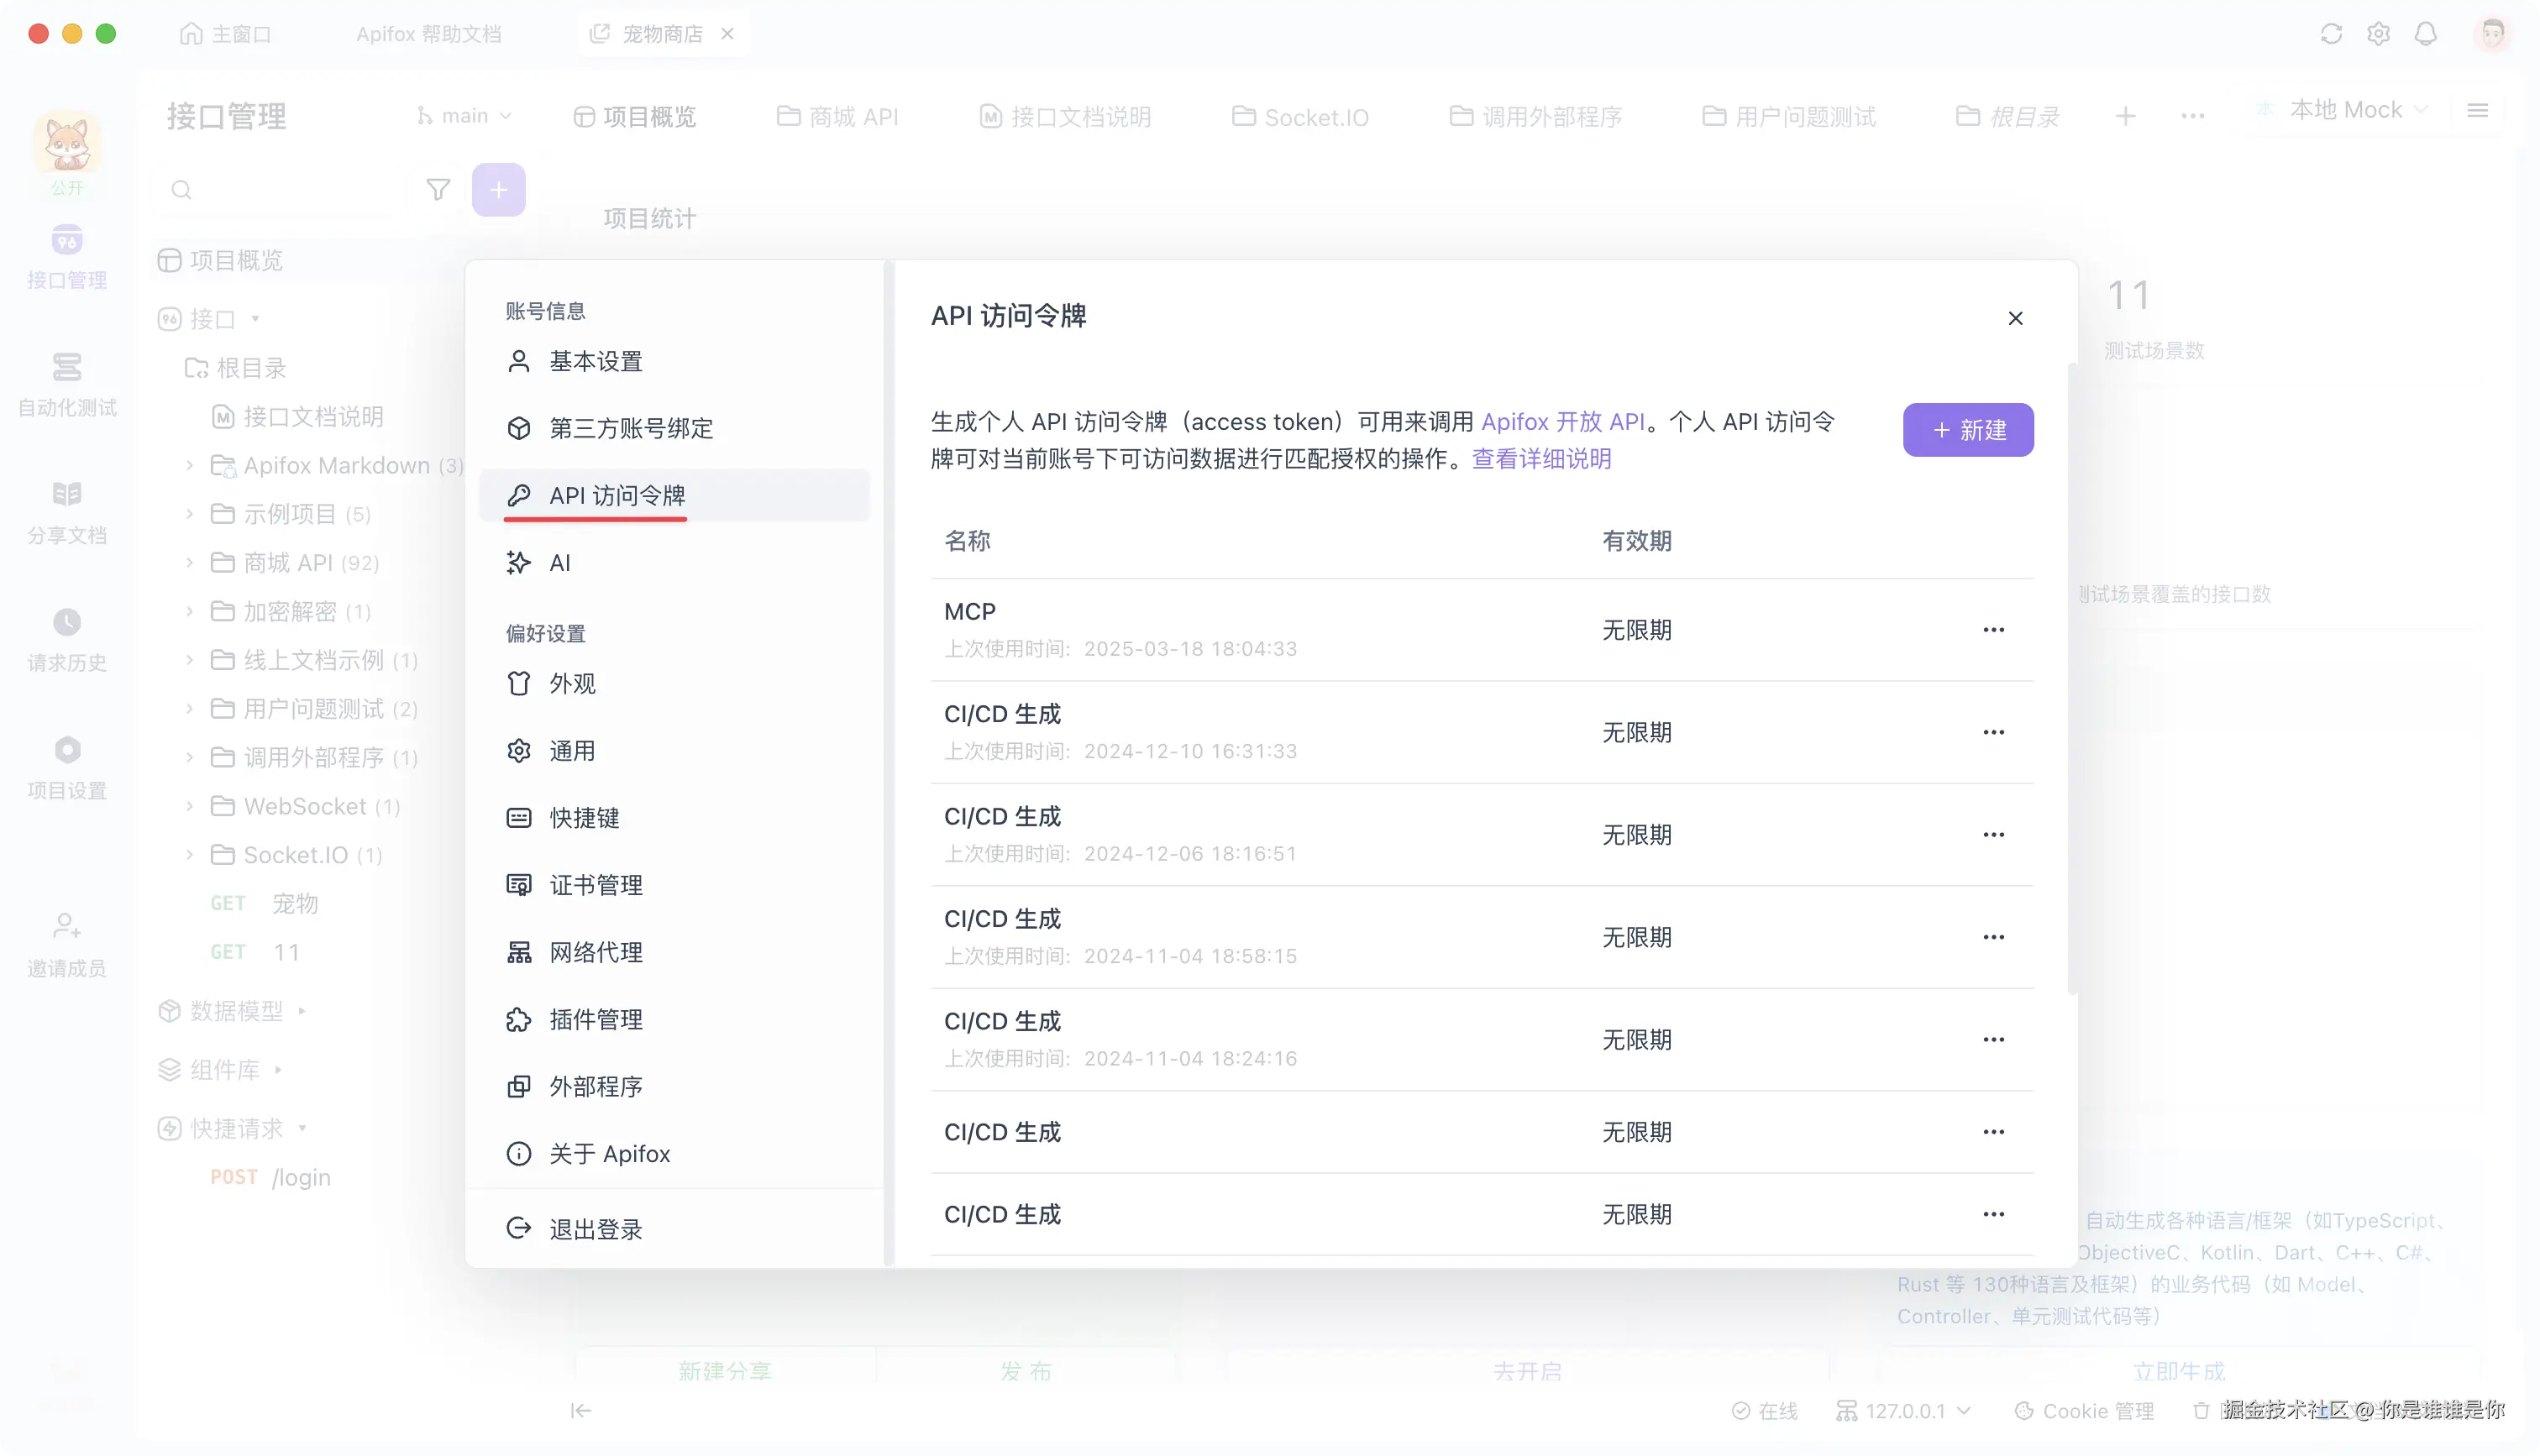The width and height of the screenshot is (2540, 1456).
Task: Click the refresh sync icon in title bar
Action: pyautogui.click(x=2331, y=34)
